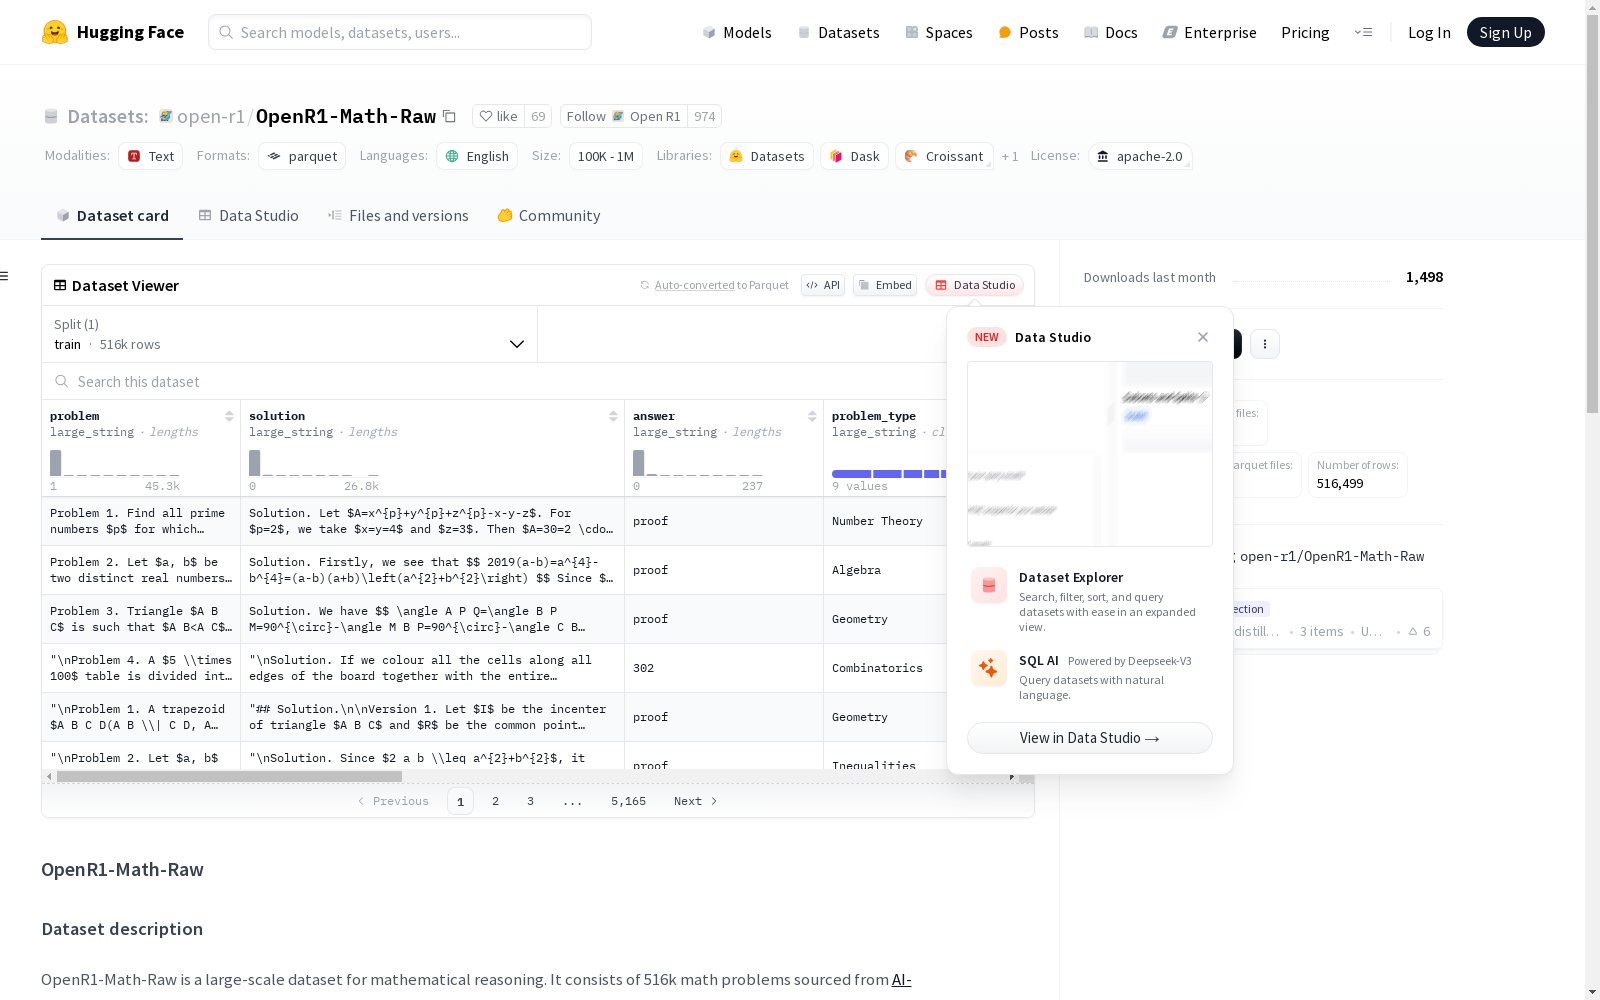Viewport: 1600px width, 1000px height.
Task: Jump to page 5,165
Action: tap(628, 801)
